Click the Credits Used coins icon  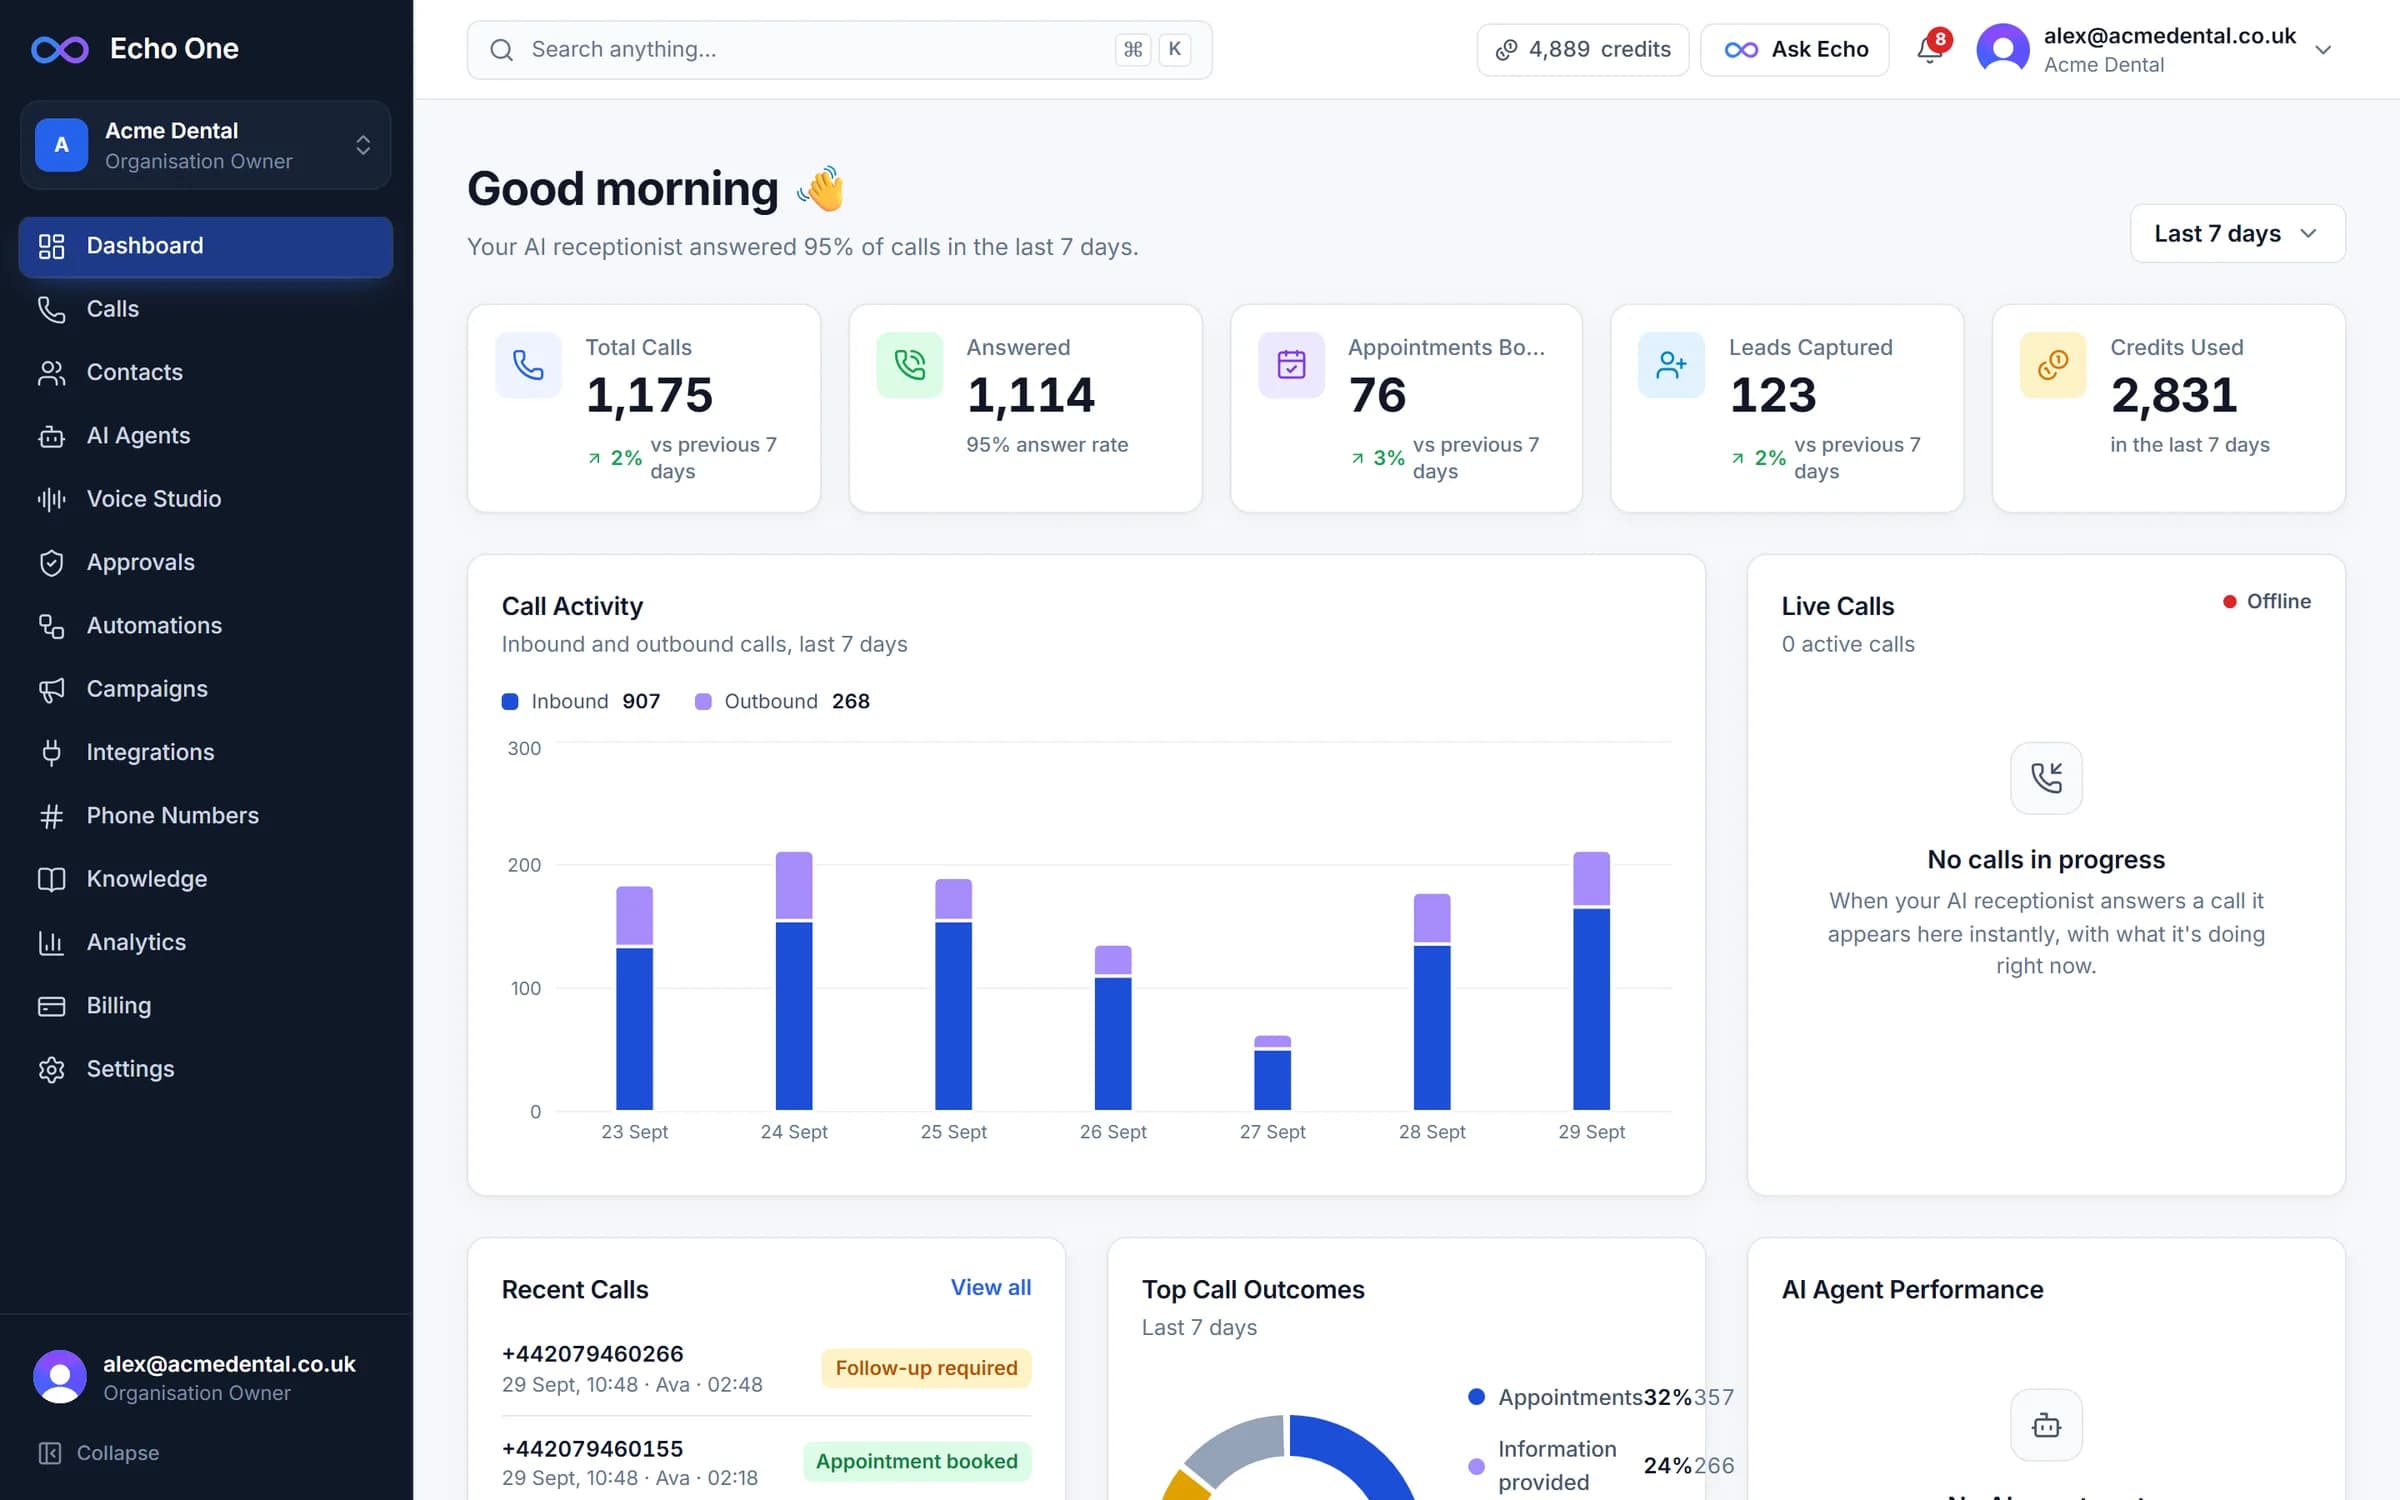pos(2053,365)
